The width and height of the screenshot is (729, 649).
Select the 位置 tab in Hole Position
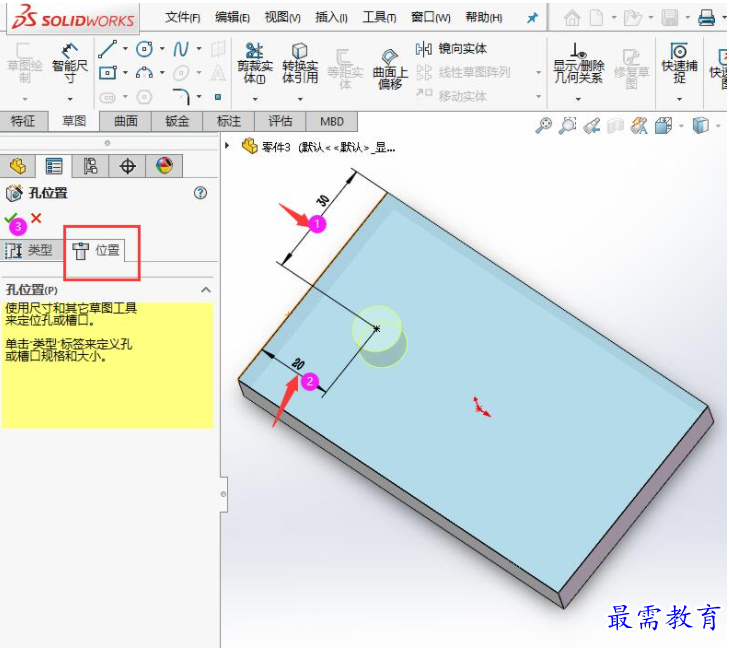97,250
